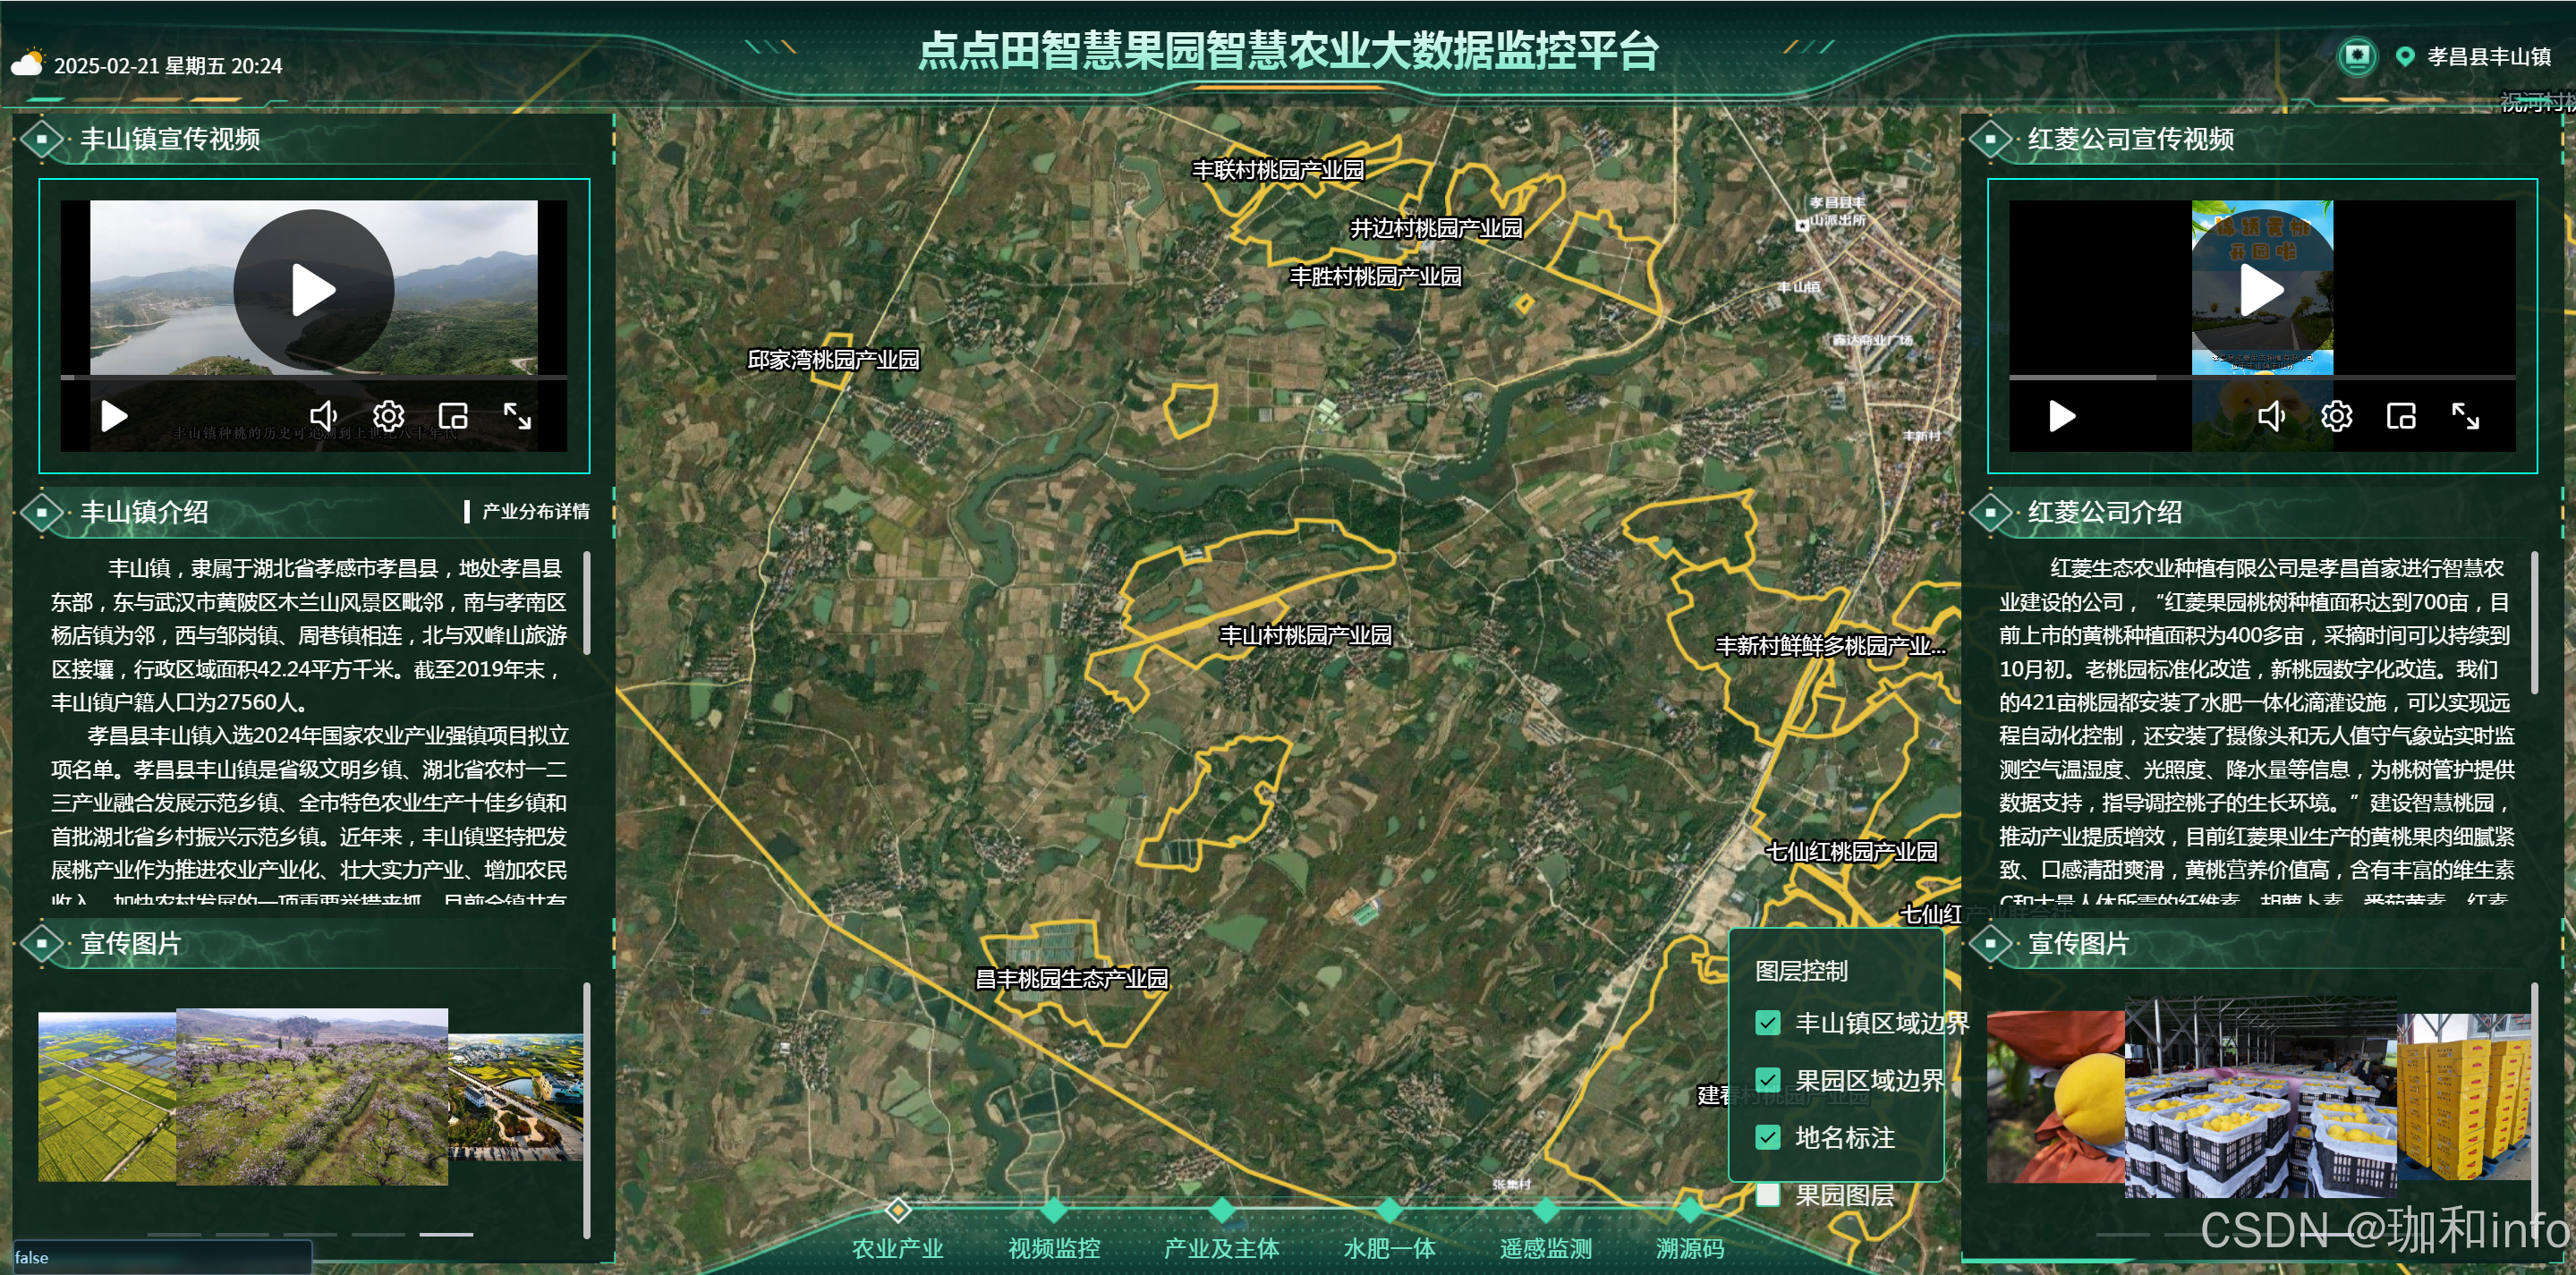The width and height of the screenshot is (2576, 1275).
Task: Enter fullscreen on 红菱公司 video
Action: 2465,416
